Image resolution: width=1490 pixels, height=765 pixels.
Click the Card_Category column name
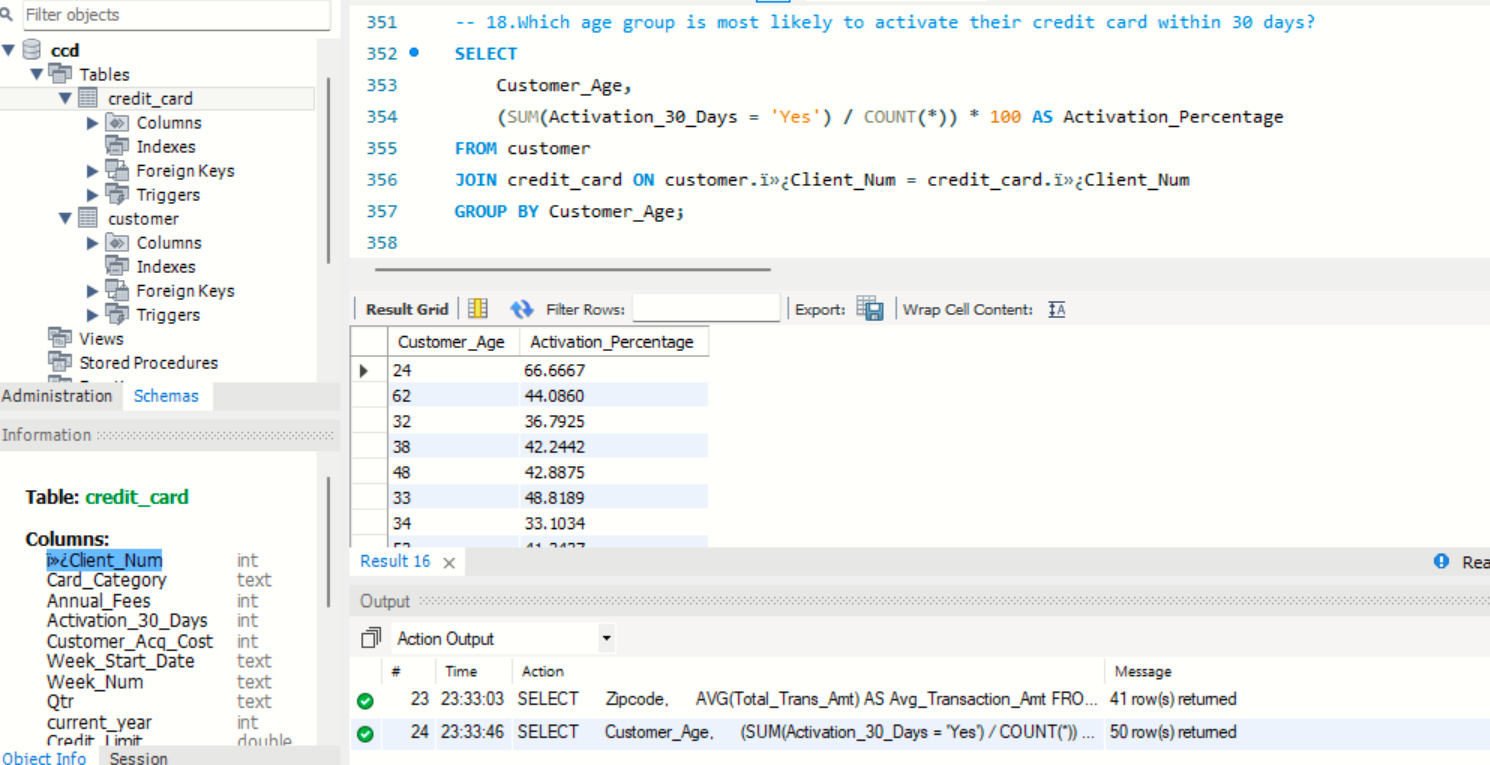[107, 580]
